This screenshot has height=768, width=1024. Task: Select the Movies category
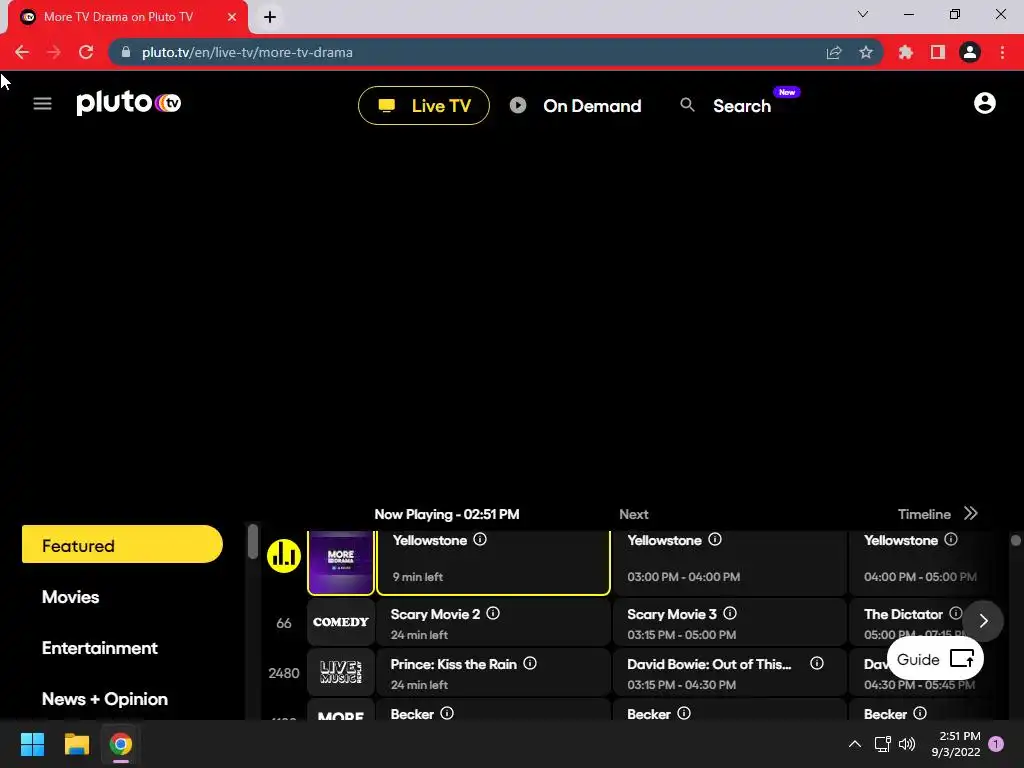pyautogui.click(x=71, y=597)
